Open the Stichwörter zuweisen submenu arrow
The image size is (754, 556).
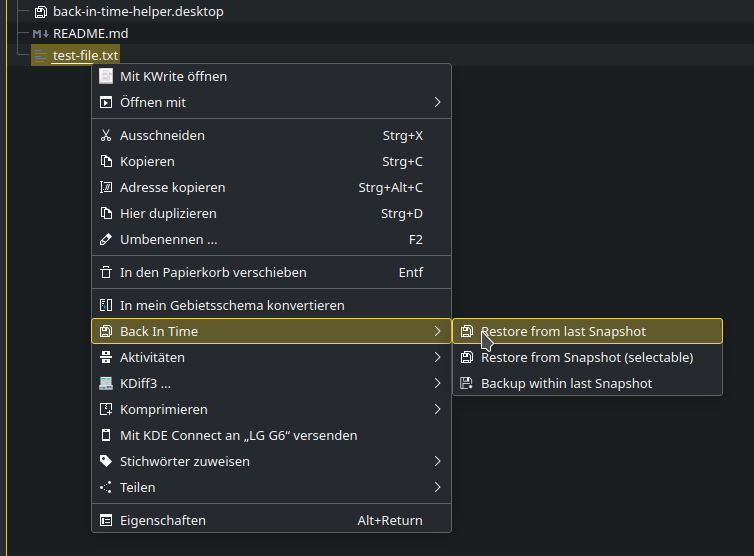point(437,461)
